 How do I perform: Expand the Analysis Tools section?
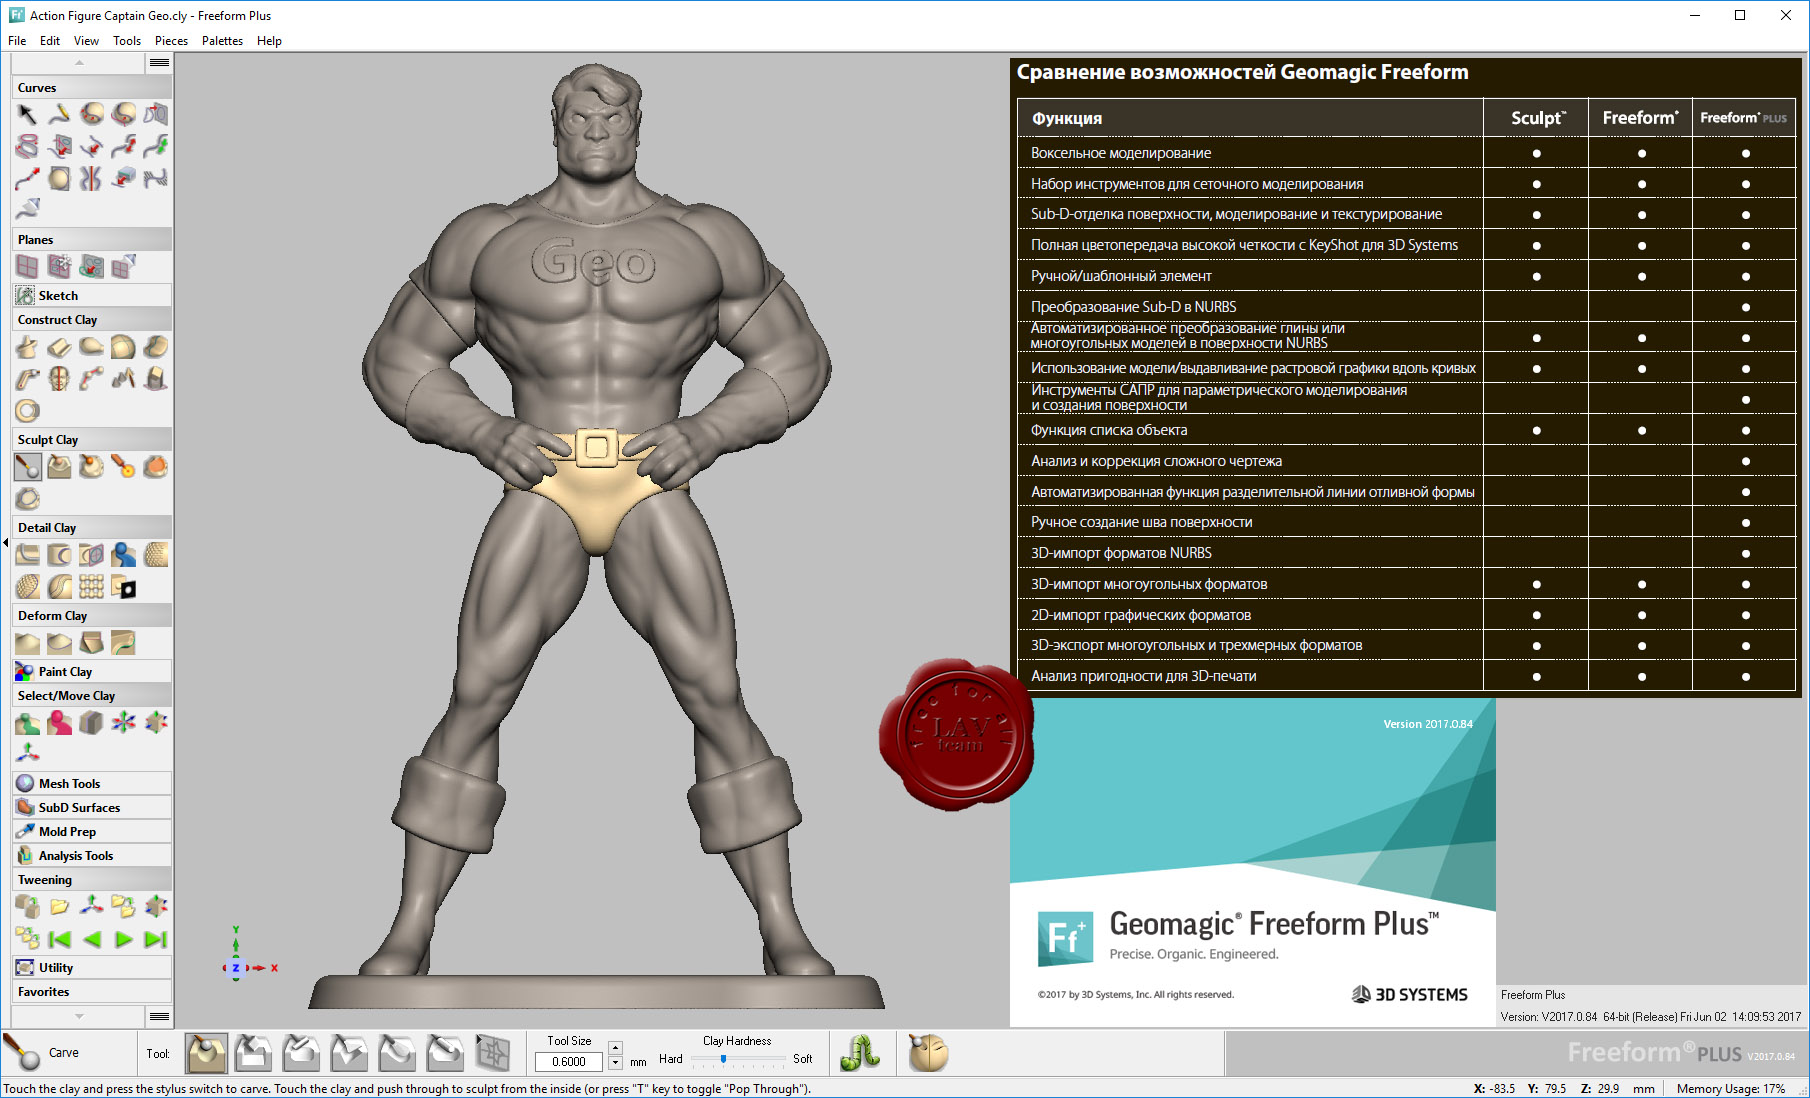[92, 855]
